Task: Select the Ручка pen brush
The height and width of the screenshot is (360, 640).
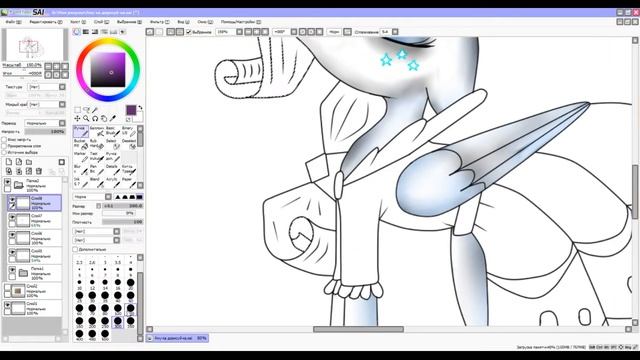Action: 81,131
